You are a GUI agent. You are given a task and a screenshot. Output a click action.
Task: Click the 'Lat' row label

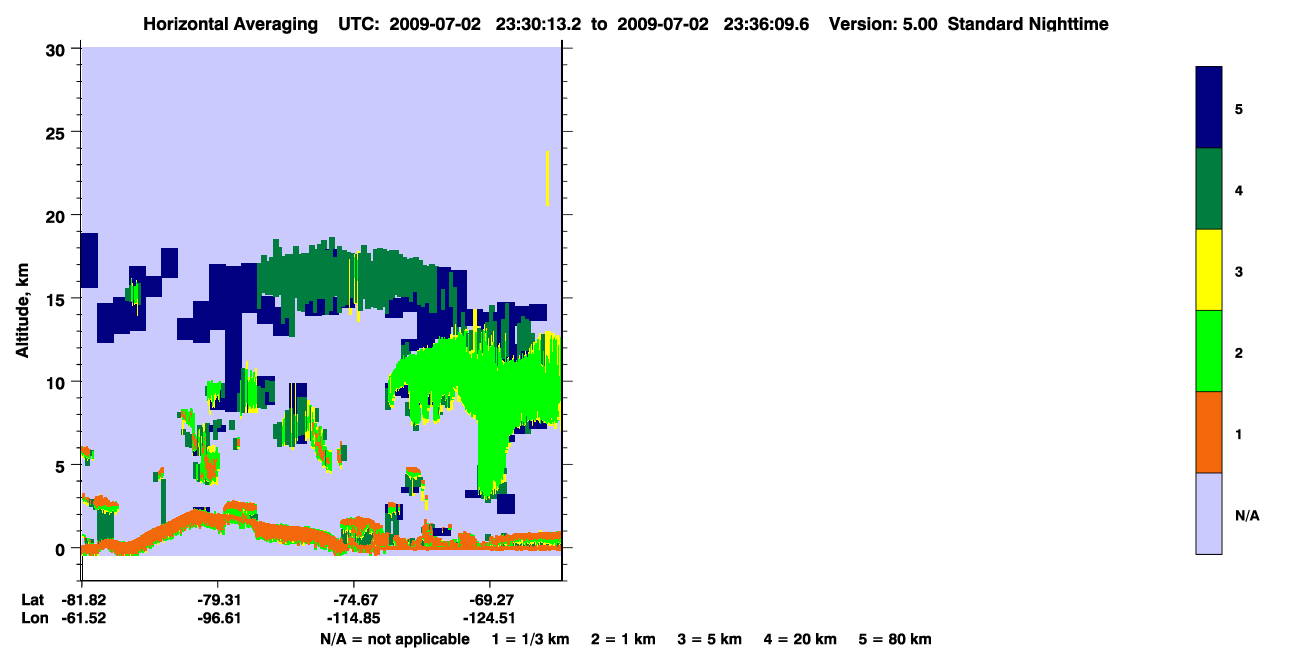point(32,600)
